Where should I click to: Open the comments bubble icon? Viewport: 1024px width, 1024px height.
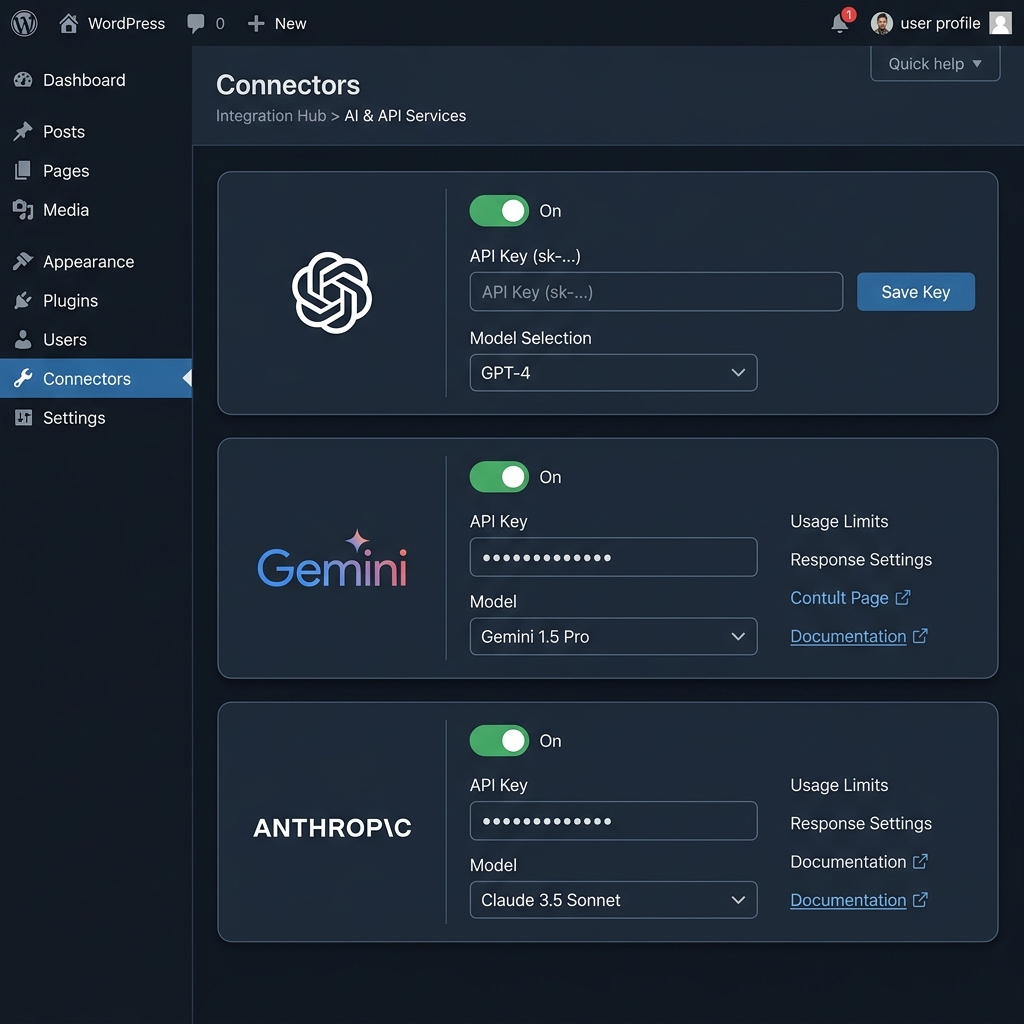195,24
